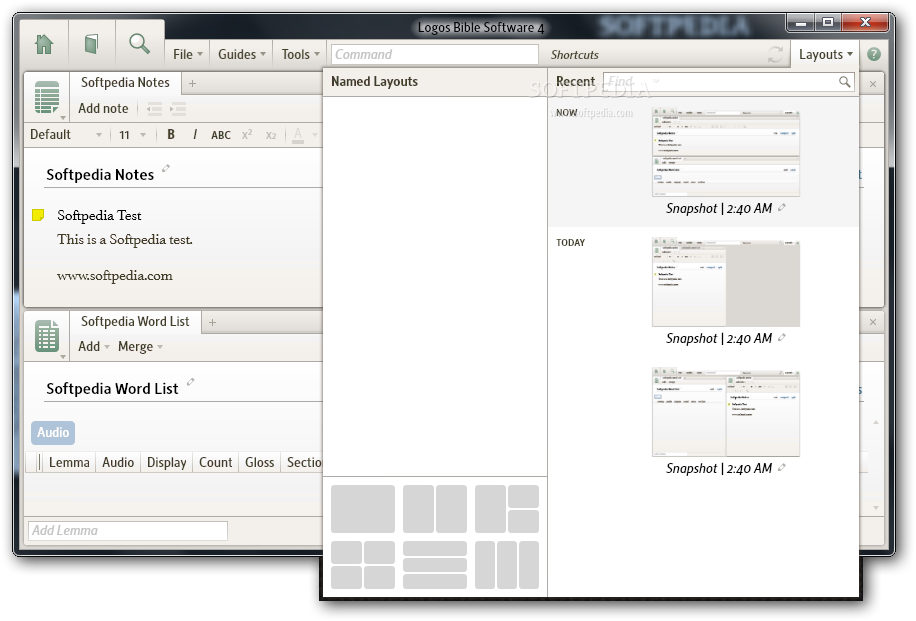Add new tab beside Softpedia Notes

[192, 84]
